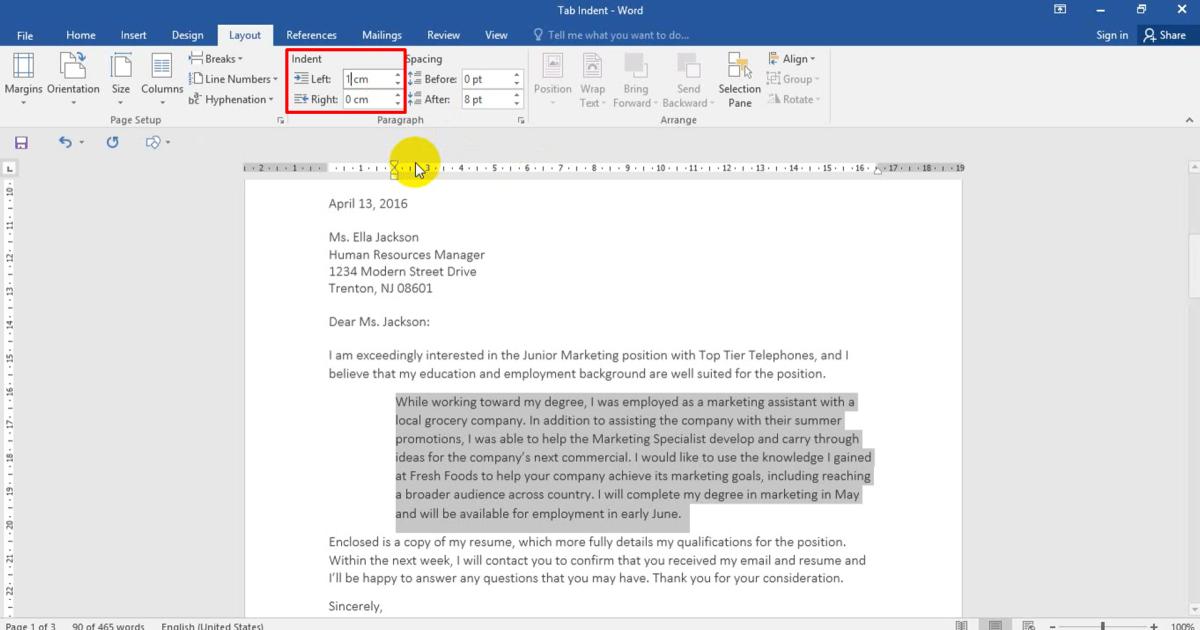Click the line Ms. Ella Jackson
Screen dimensions: 1200x630
coord(374,238)
